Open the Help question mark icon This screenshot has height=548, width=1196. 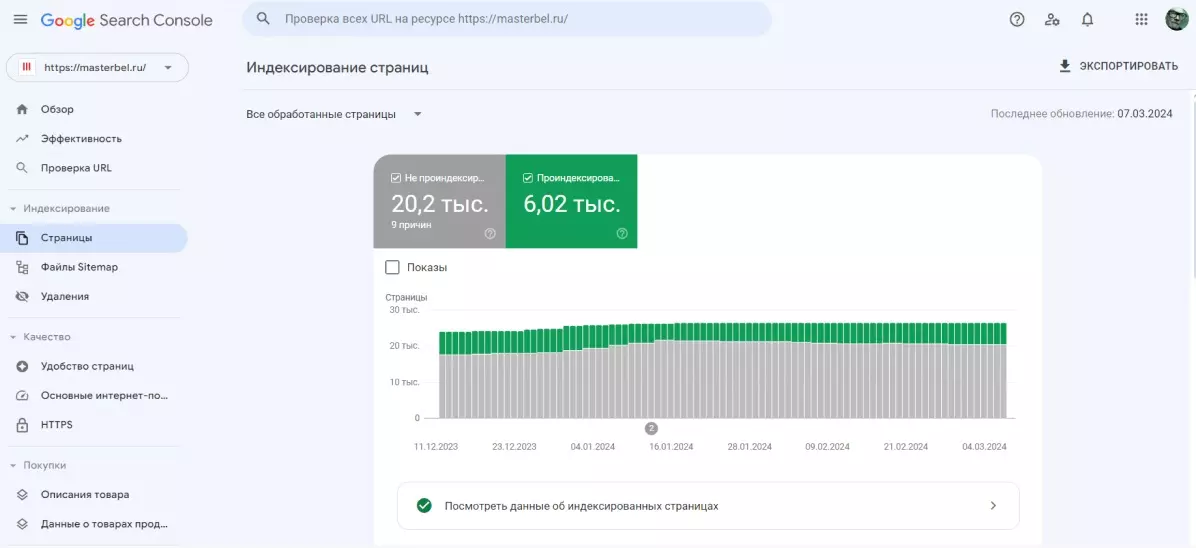pyautogui.click(x=1017, y=20)
